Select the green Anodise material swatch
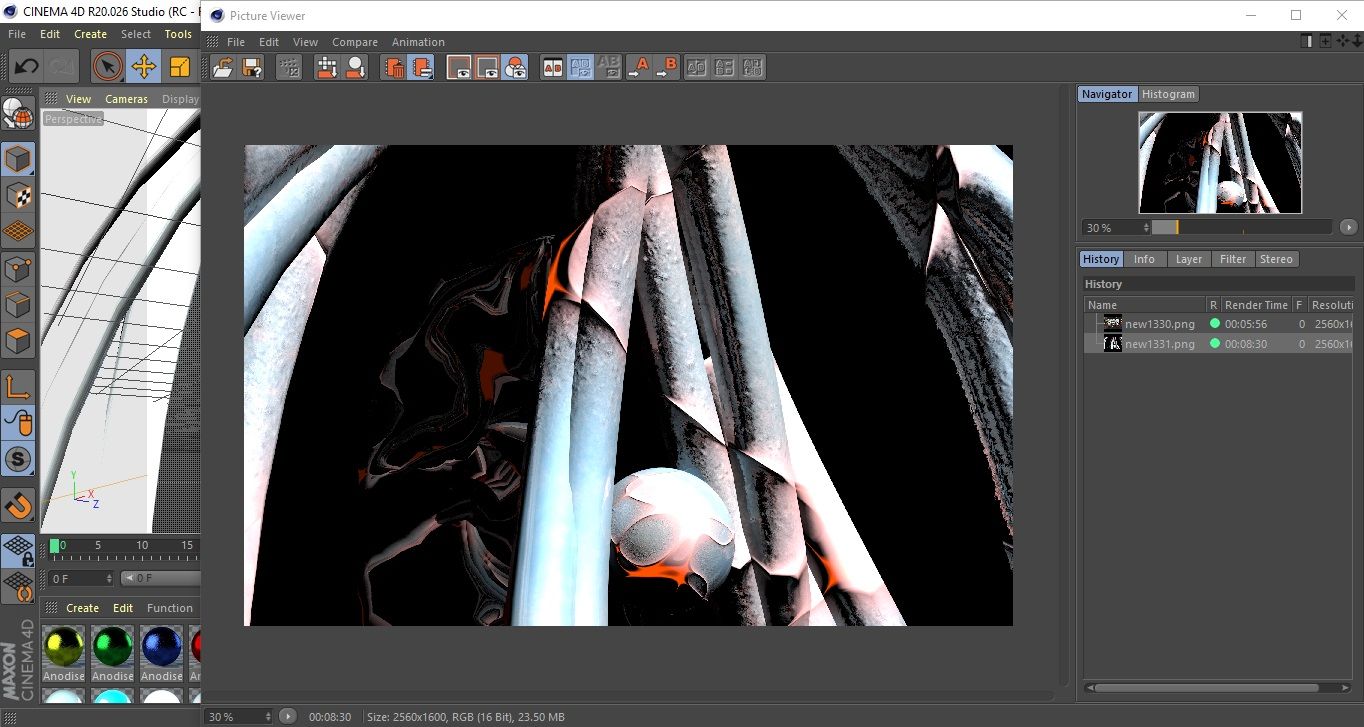 click(112, 646)
